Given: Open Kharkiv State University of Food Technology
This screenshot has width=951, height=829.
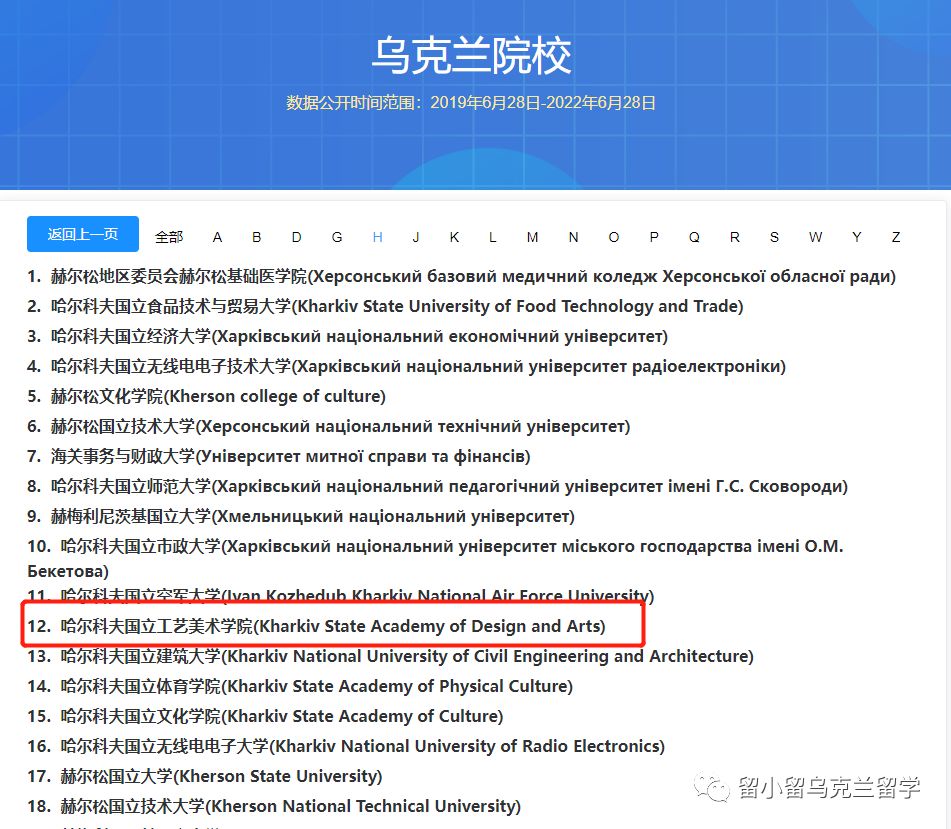Looking at the screenshot, I should click(397, 306).
